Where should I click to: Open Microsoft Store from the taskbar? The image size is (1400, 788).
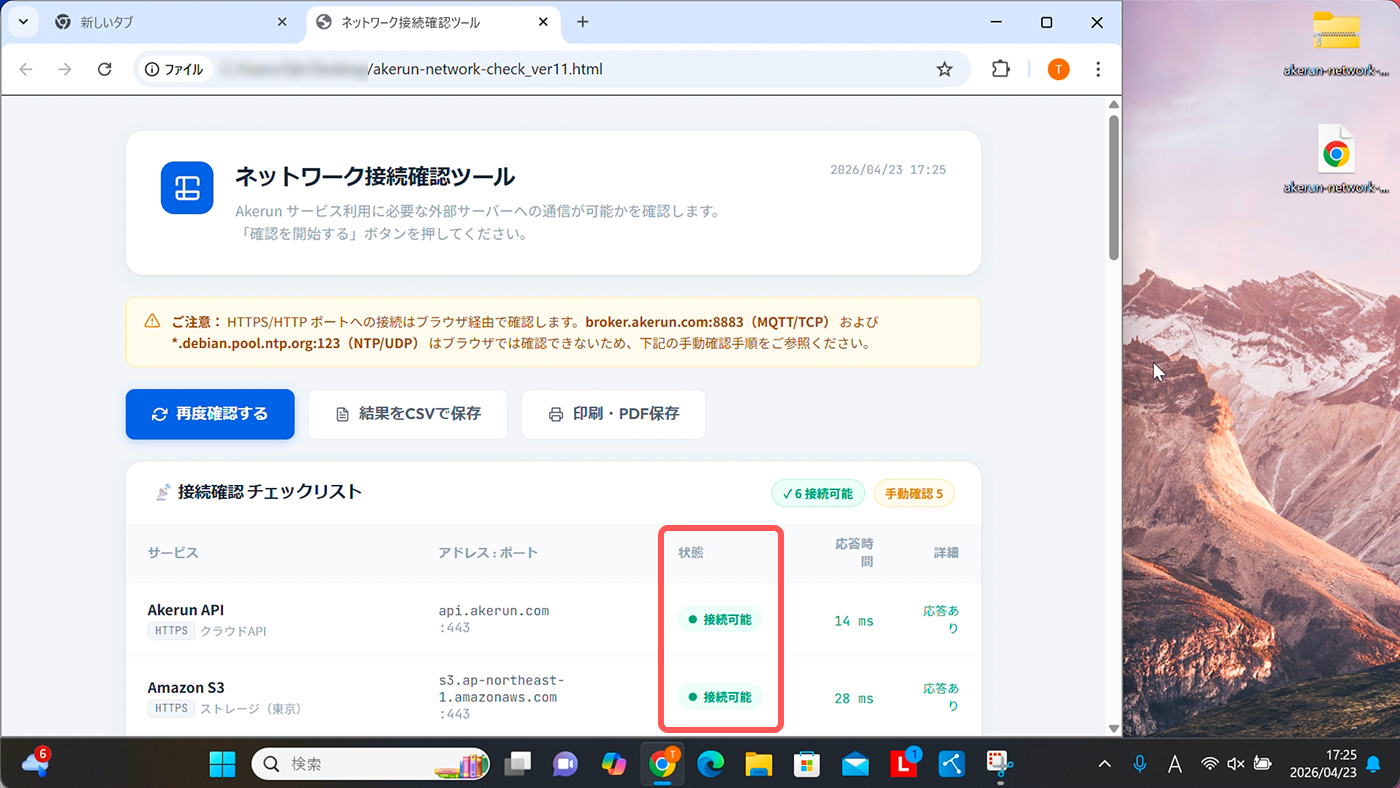(807, 764)
